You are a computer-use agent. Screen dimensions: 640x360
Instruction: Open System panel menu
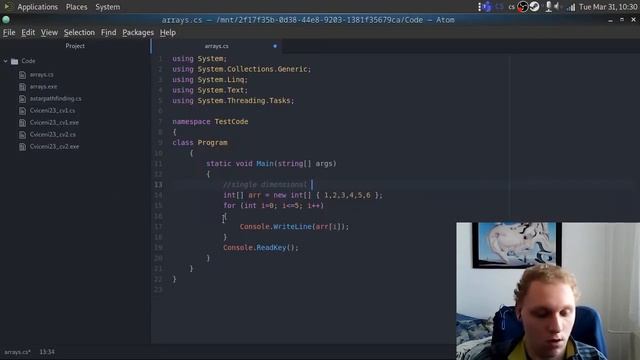click(108, 7)
